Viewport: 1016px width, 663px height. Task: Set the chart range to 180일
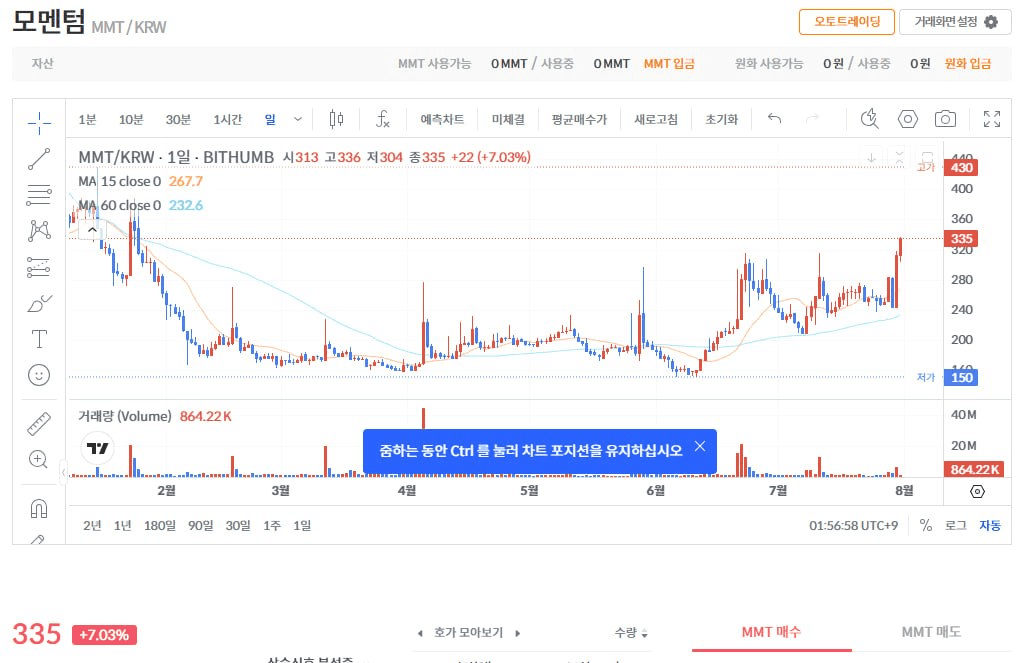coord(159,526)
